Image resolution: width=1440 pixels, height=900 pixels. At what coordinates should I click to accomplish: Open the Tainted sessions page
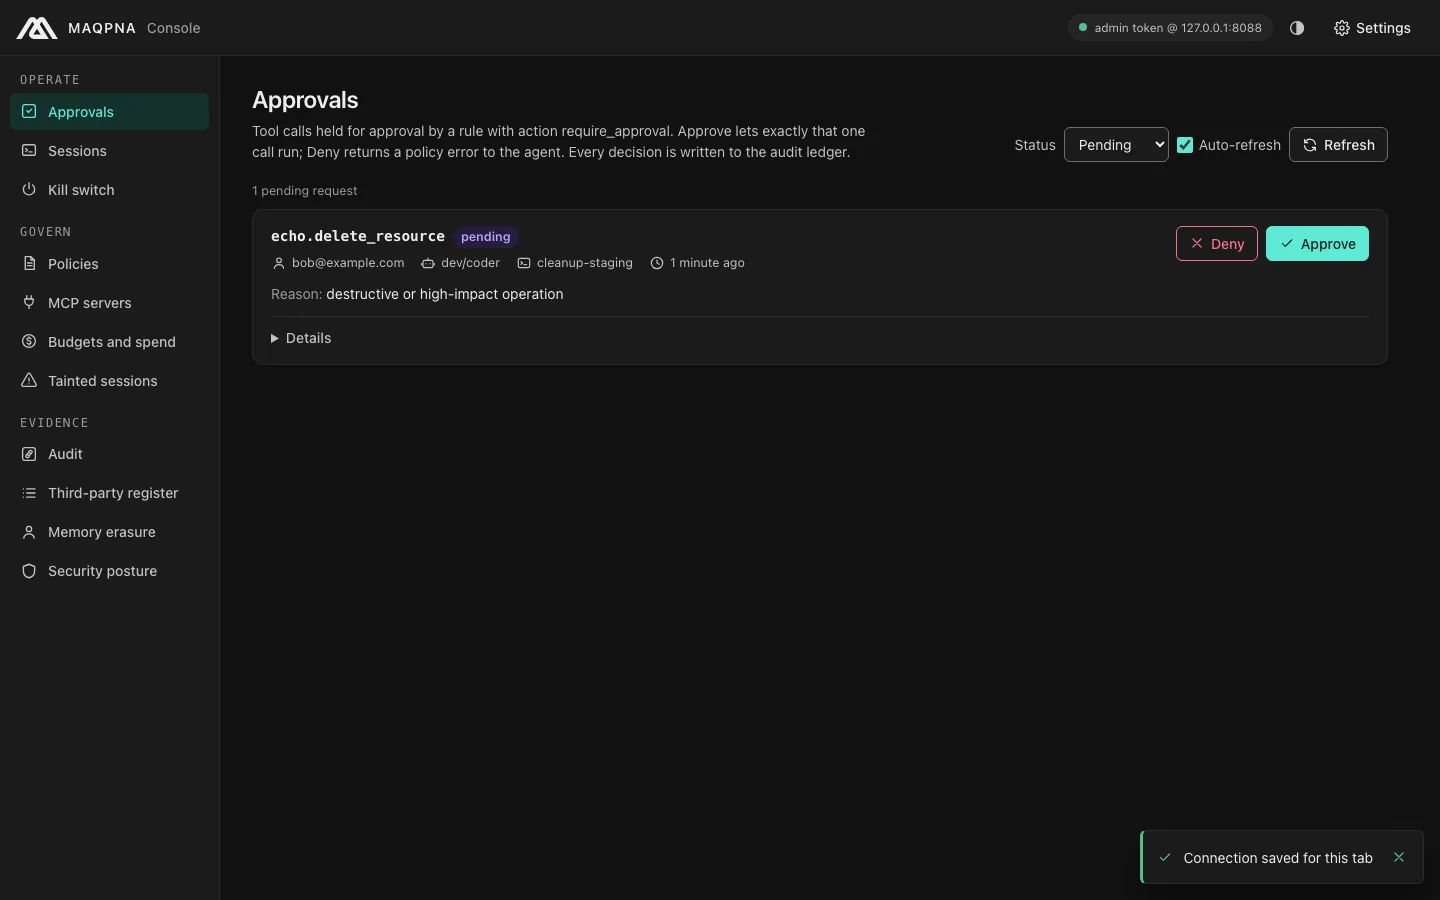(109, 381)
